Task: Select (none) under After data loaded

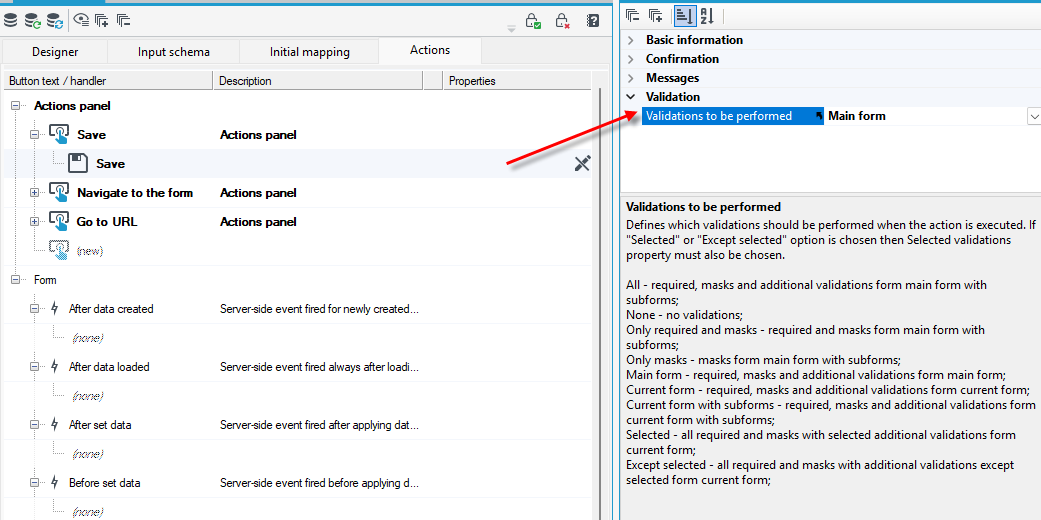Action: point(87,396)
